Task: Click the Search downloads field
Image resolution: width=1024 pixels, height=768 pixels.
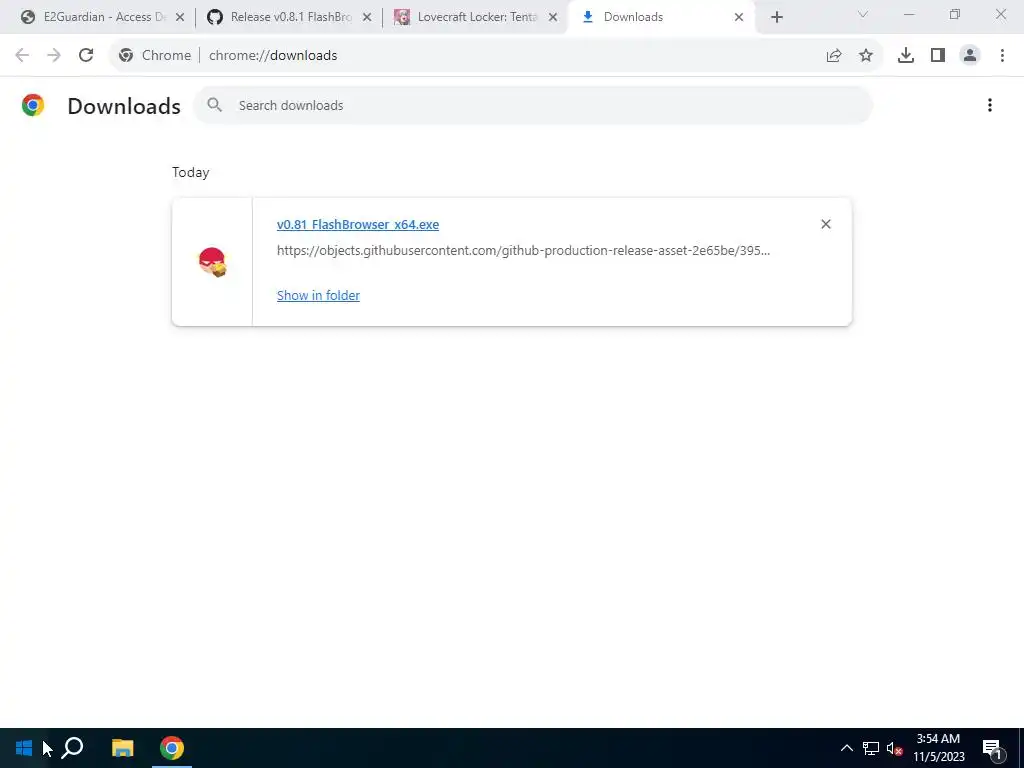Action: 533,105
